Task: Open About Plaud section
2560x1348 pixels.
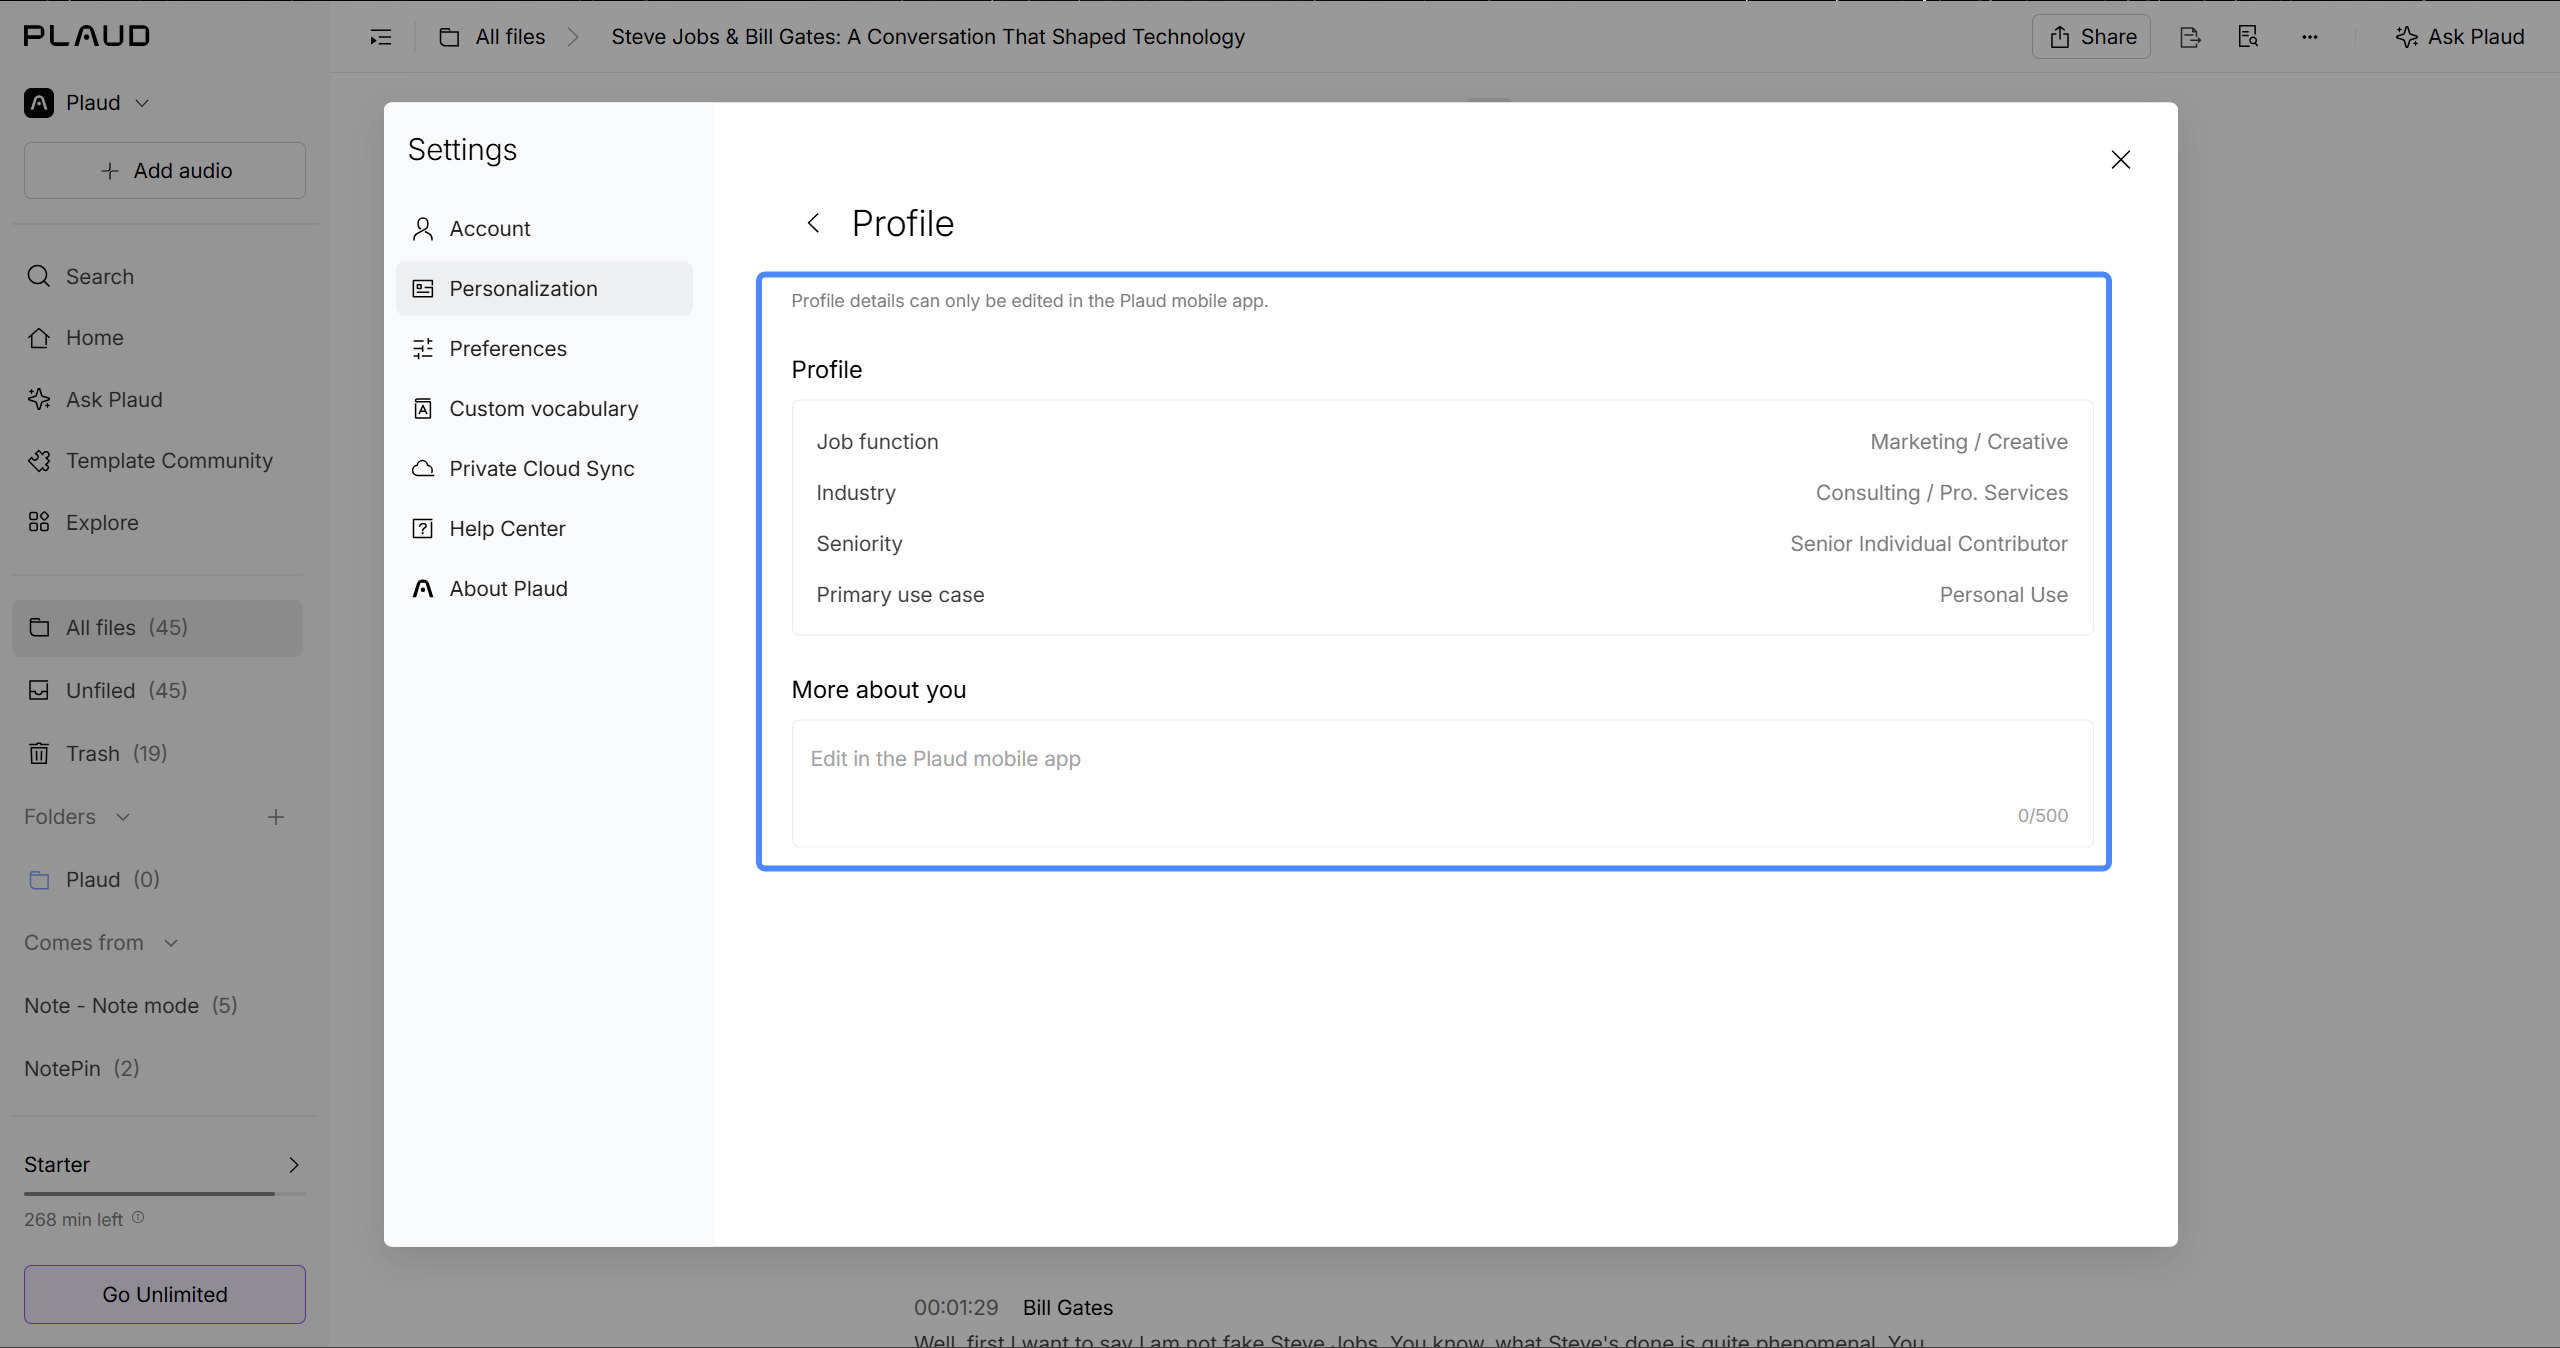Action: click(x=544, y=589)
